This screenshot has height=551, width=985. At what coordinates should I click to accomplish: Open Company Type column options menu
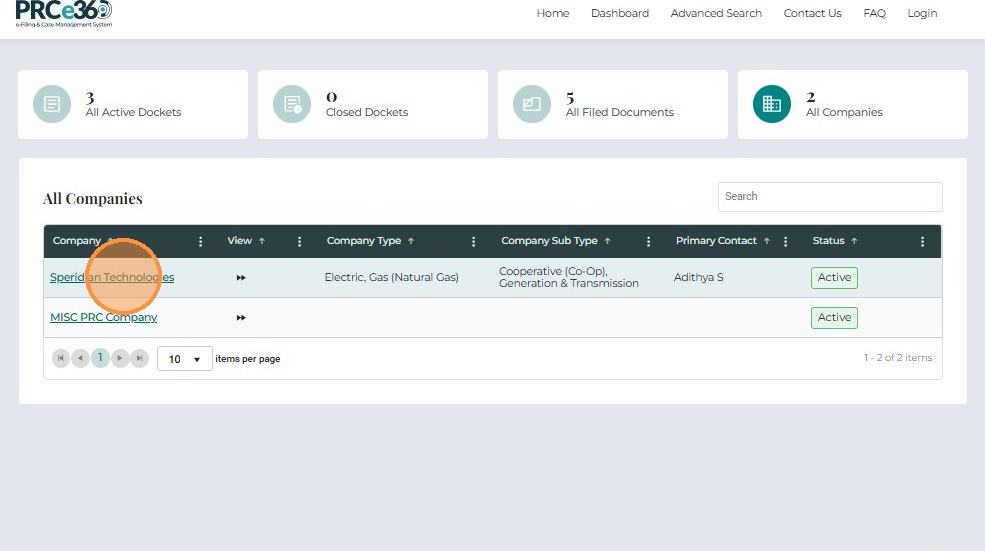pos(474,242)
